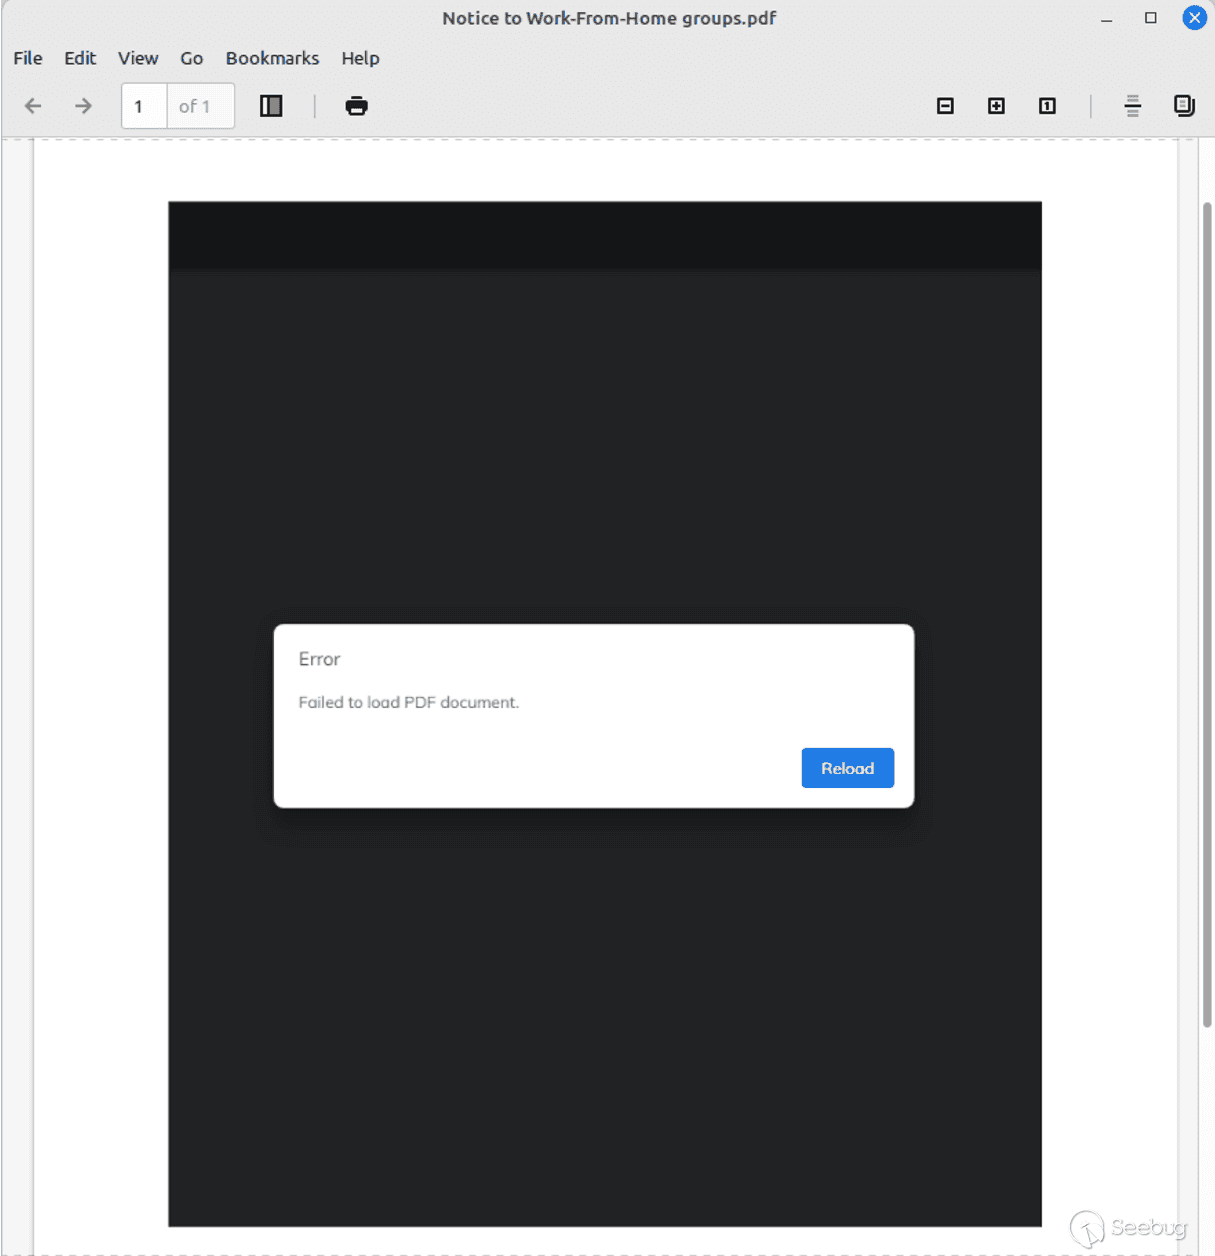The image size is (1215, 1256).
Task: Toggle the sidebar panel visibility
Action: click(x=270, y=105)
